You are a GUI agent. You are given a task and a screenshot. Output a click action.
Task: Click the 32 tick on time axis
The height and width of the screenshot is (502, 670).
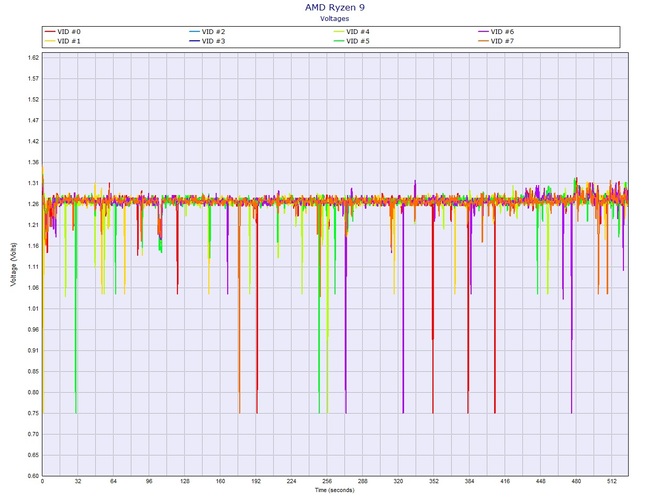(78, 481)
